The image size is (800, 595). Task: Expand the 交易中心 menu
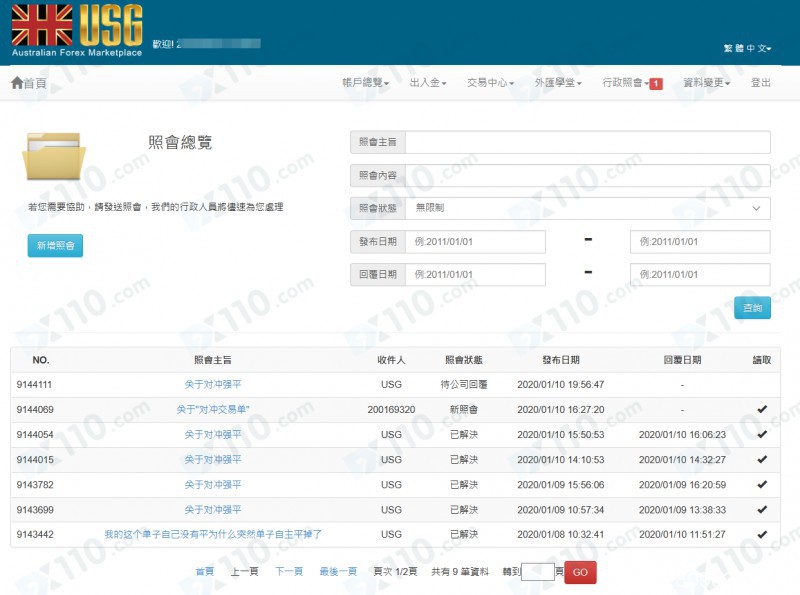pyautogui.click(x=490, y=83)
